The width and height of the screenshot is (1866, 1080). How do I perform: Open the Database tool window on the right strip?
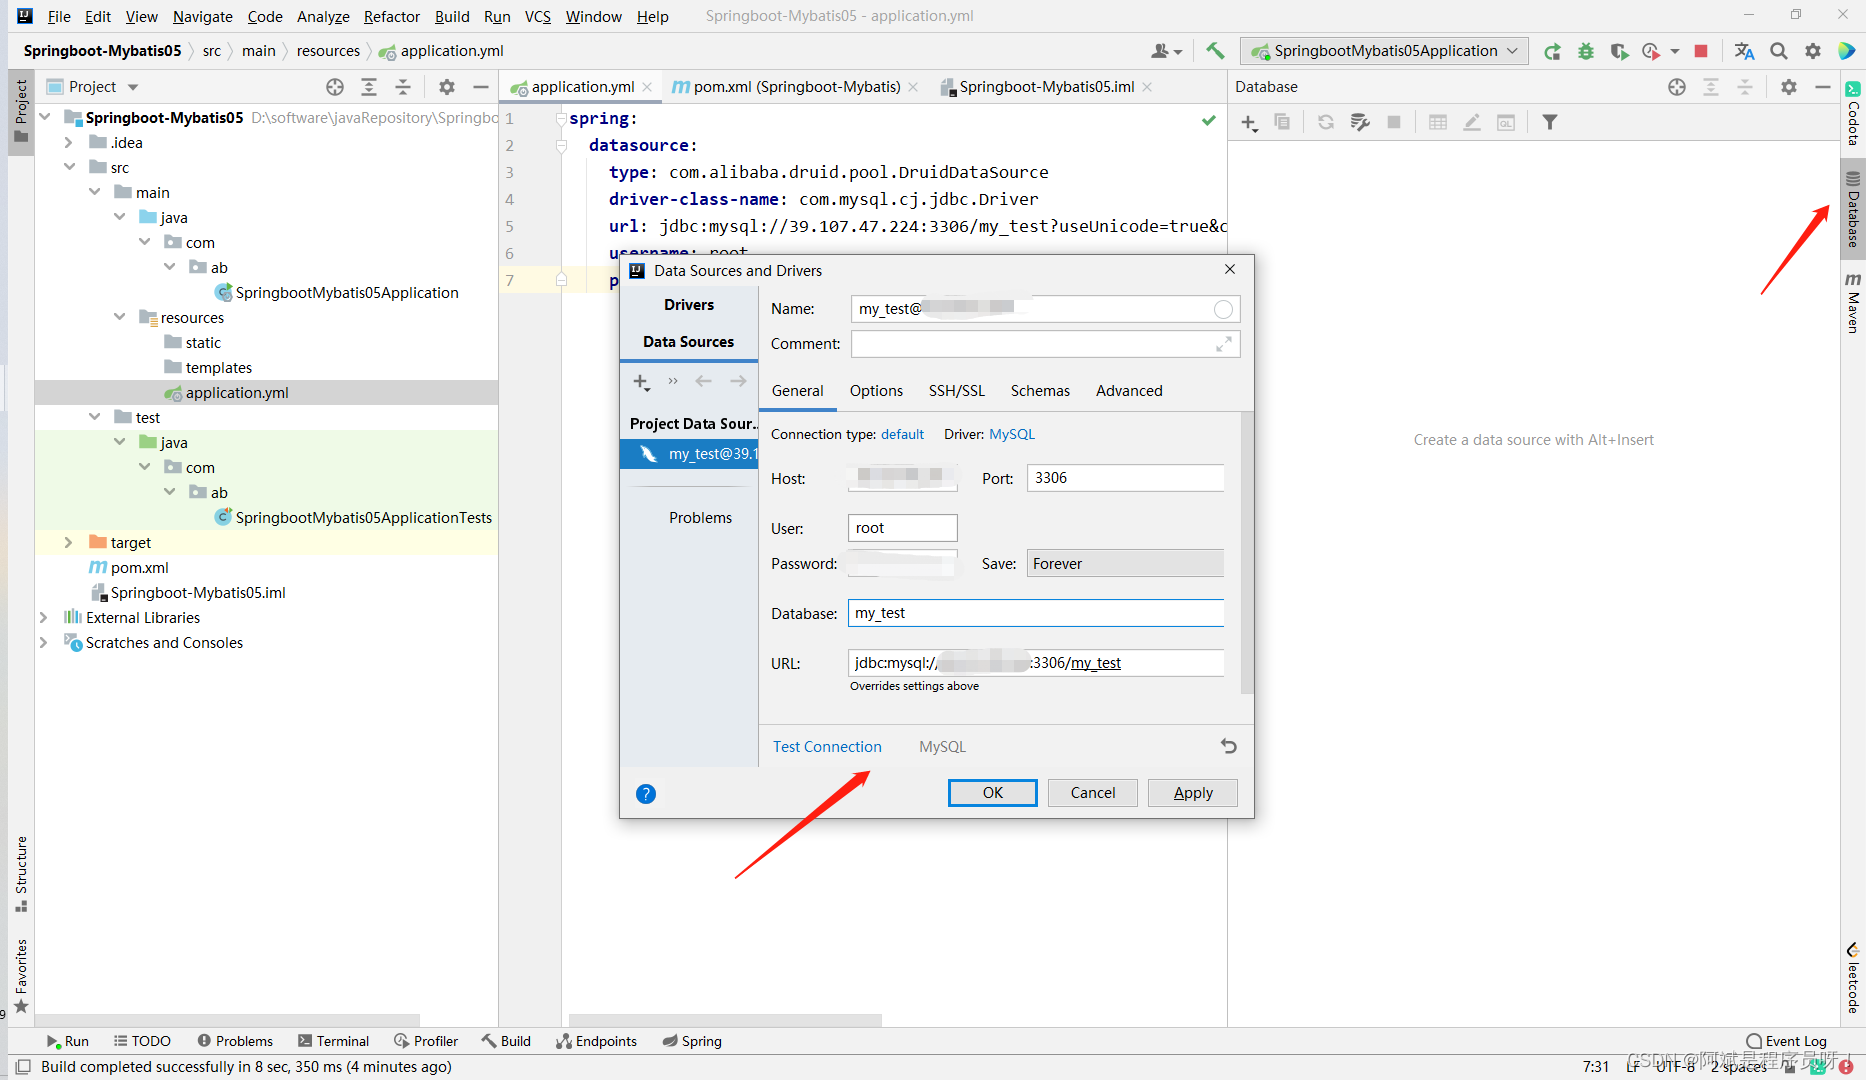coord(1853,209)
